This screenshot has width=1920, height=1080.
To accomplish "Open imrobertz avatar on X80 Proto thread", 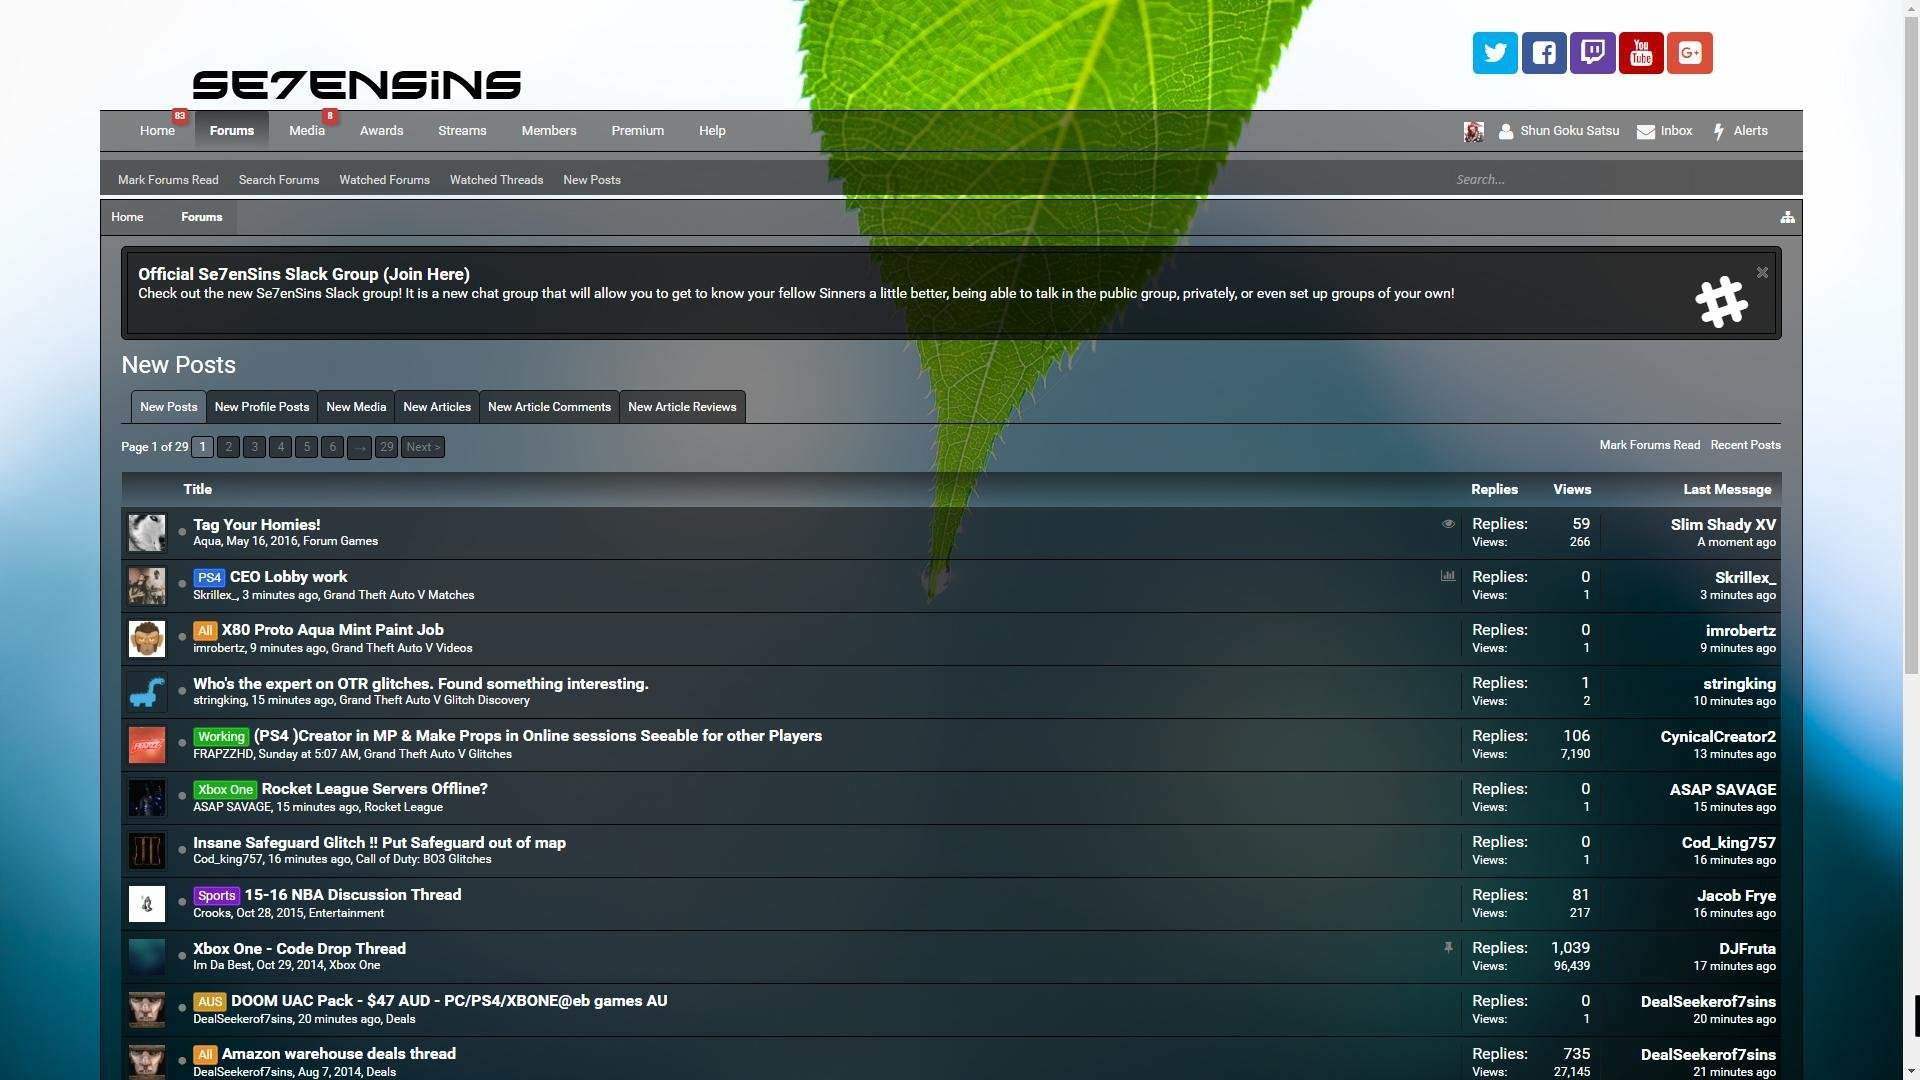I will coord(147,639).
